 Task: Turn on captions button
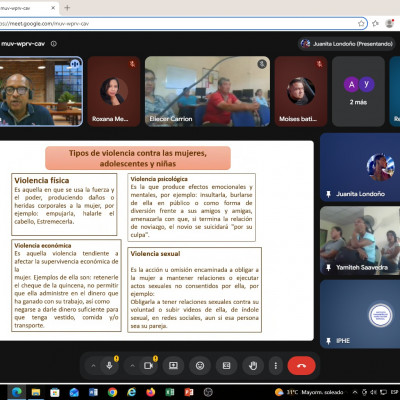tap(227, 366)
